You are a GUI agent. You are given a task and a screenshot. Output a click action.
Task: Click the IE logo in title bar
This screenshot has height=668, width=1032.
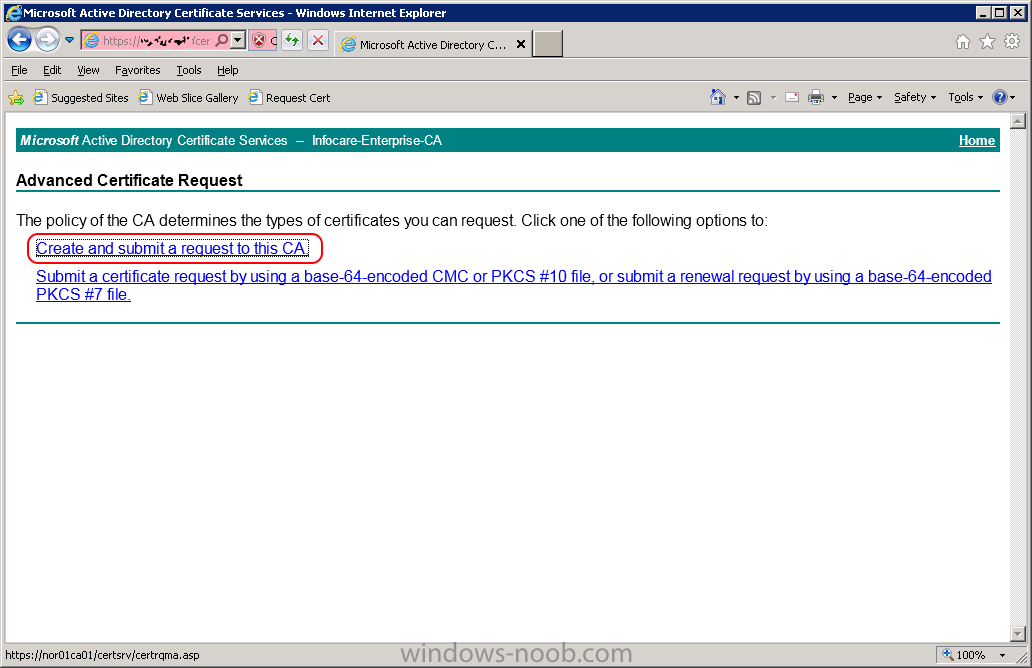pos(13,13)
